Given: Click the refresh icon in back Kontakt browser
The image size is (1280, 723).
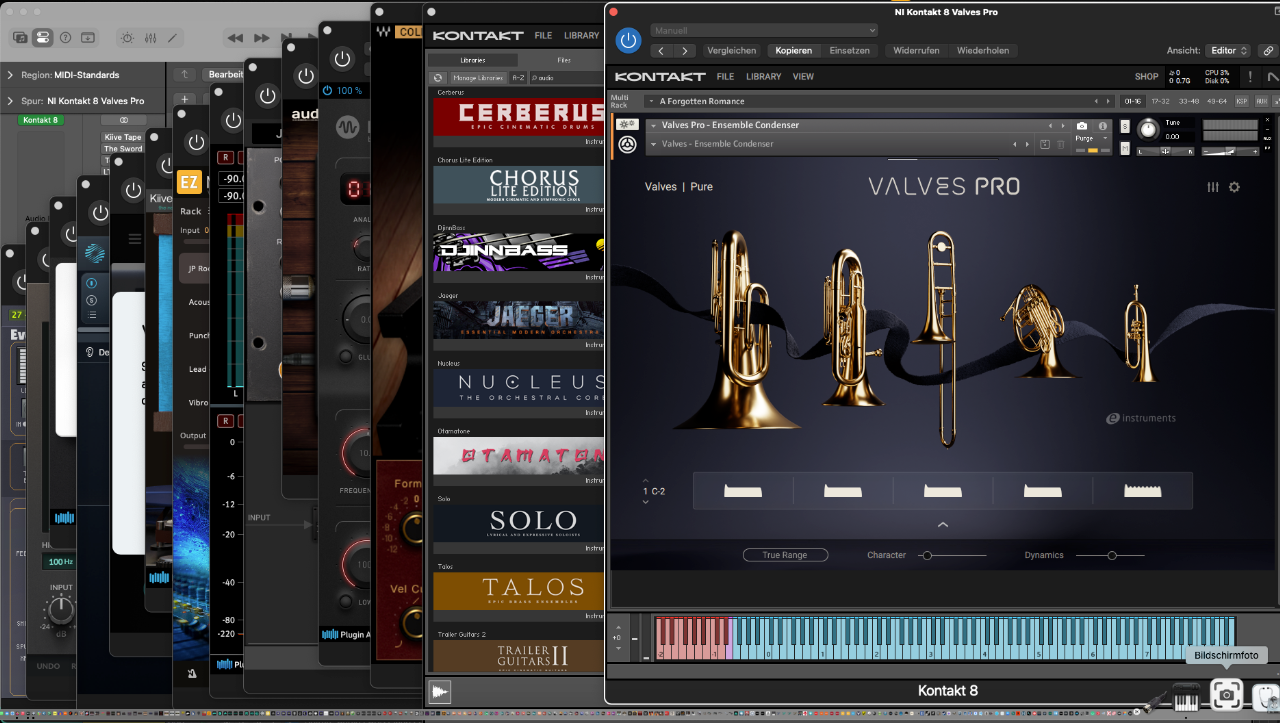Looking at the screenshot, I should 438,77.
